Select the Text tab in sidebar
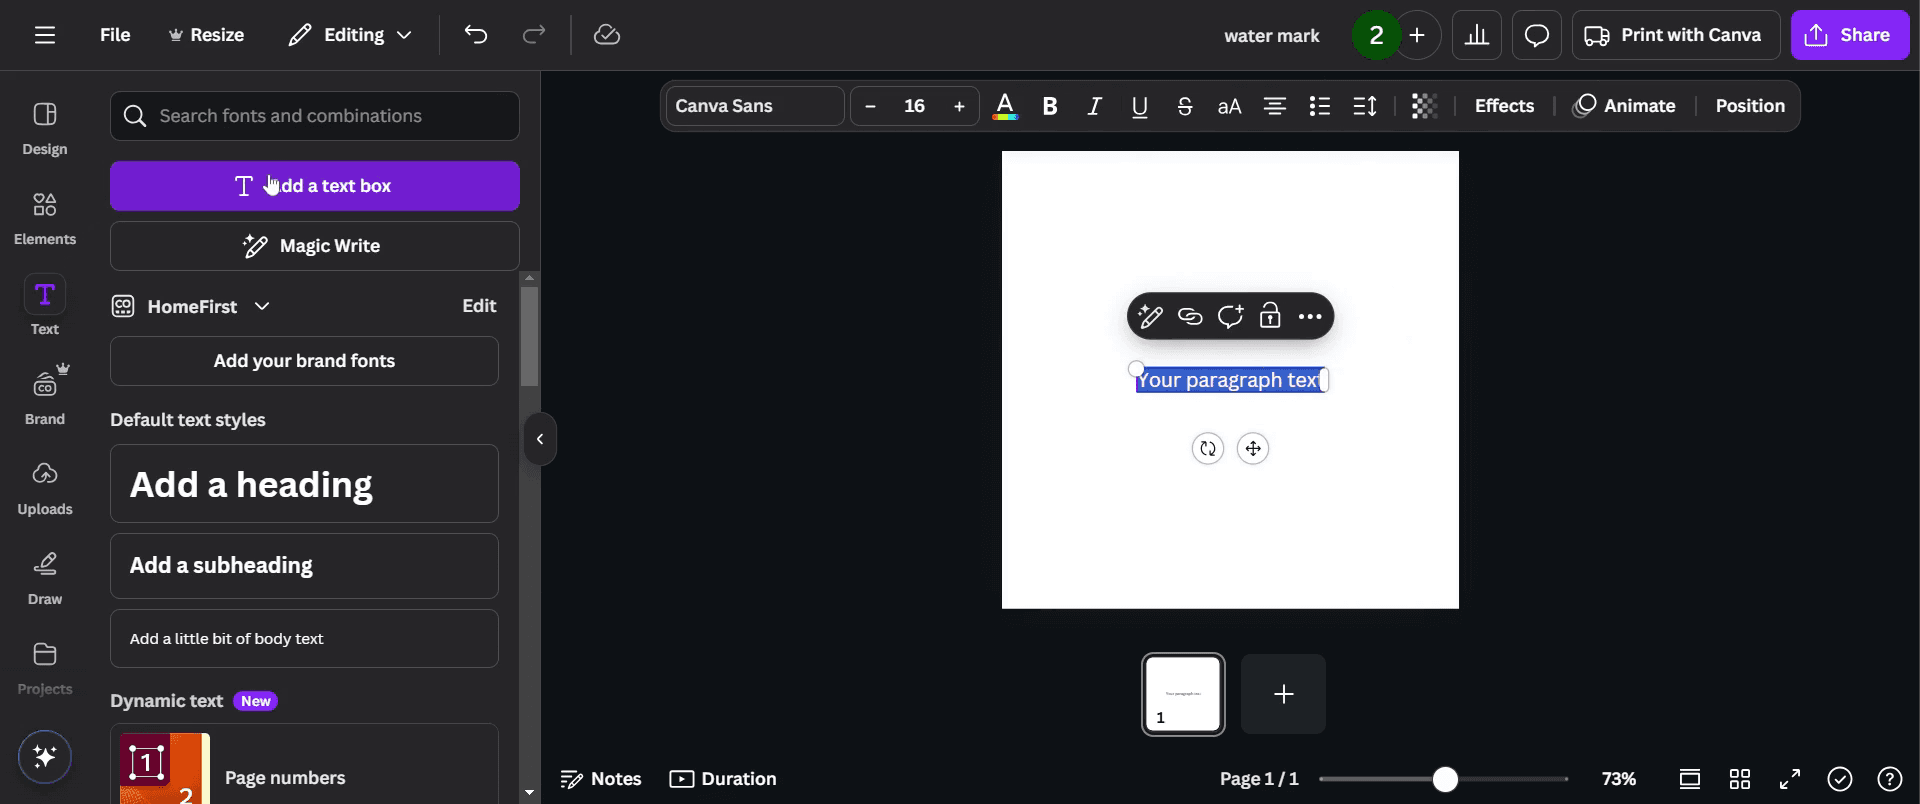This screenshot has width=1920, height=804. pyautogui.click(x=45, y=307)
